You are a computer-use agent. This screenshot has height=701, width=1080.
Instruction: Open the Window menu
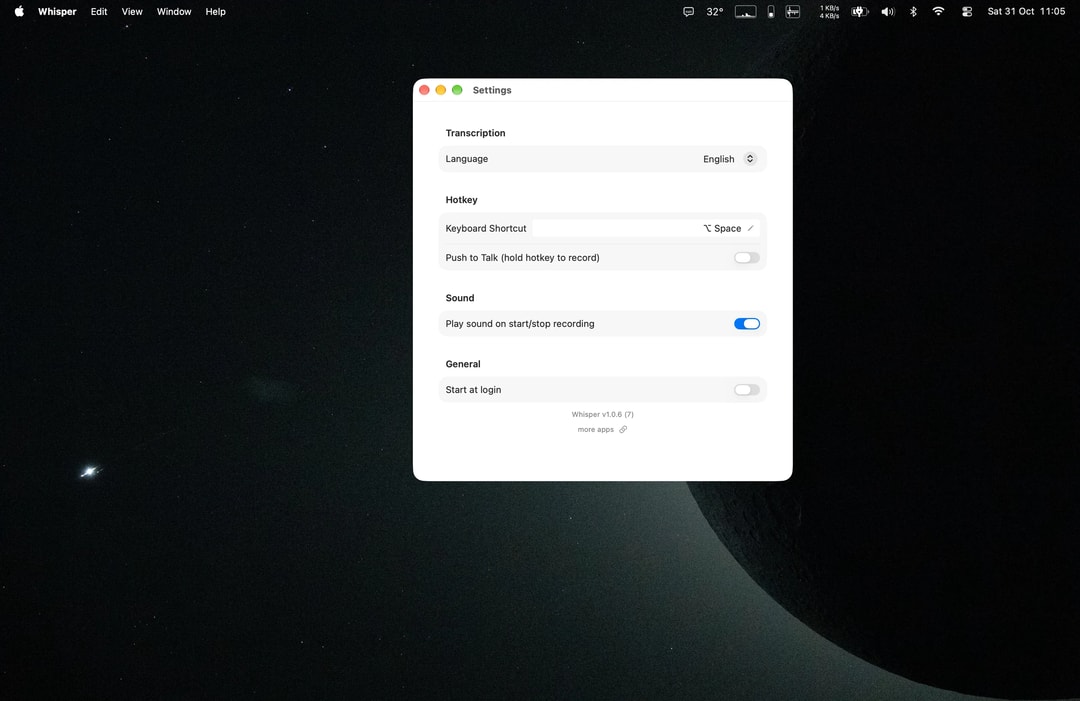[174, 12]
